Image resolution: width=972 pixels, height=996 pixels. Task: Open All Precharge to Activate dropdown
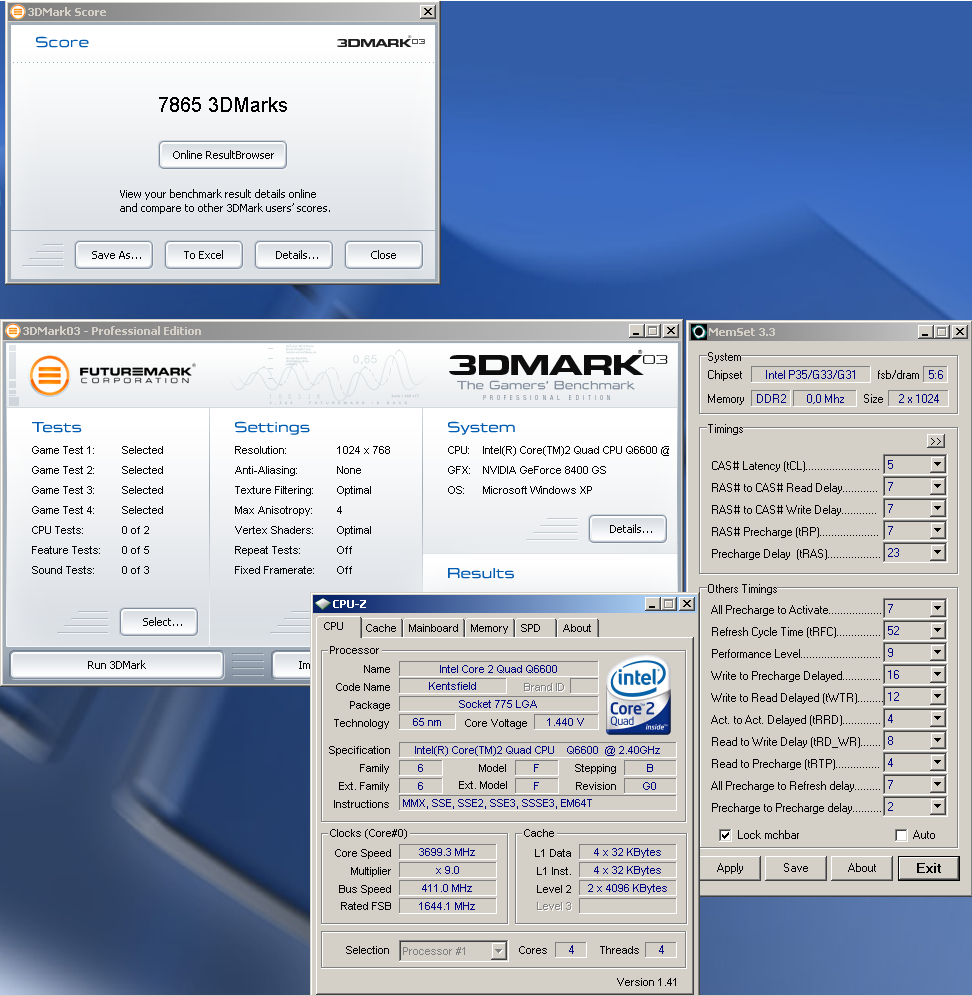[937, 609]
